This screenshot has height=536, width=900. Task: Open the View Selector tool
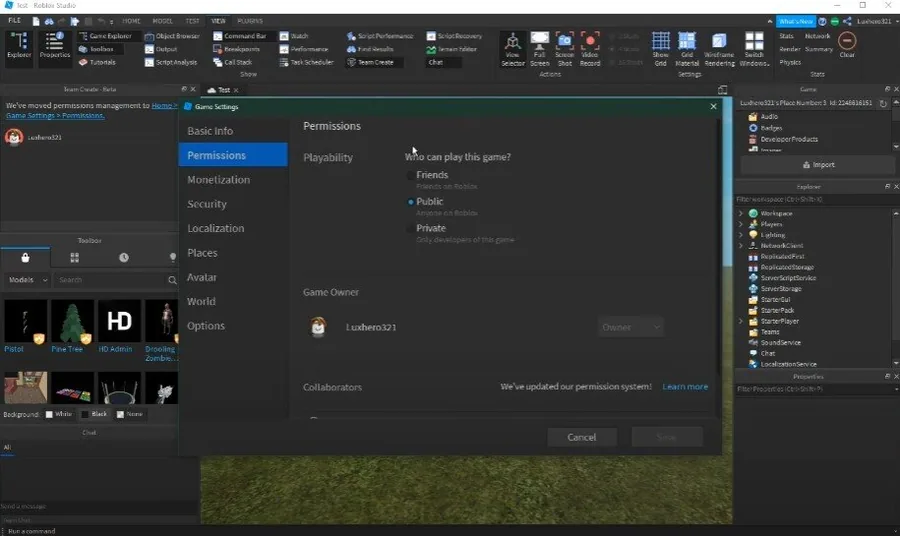click(513, 49)
